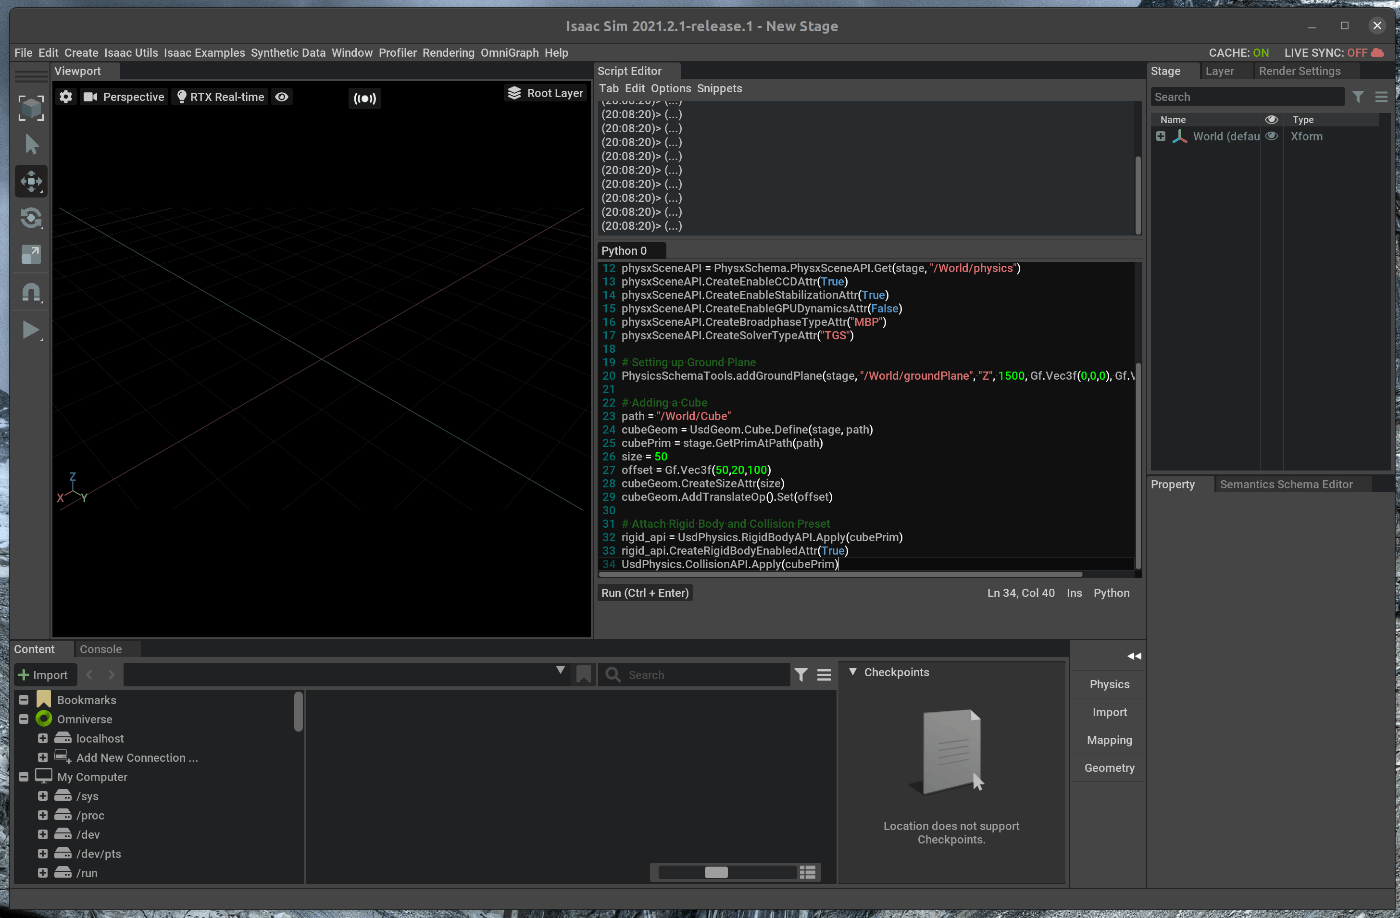The width and height of the screenshot is (1400, 918).
Task: Collapse the Checkpoints section
Action: 853,672
